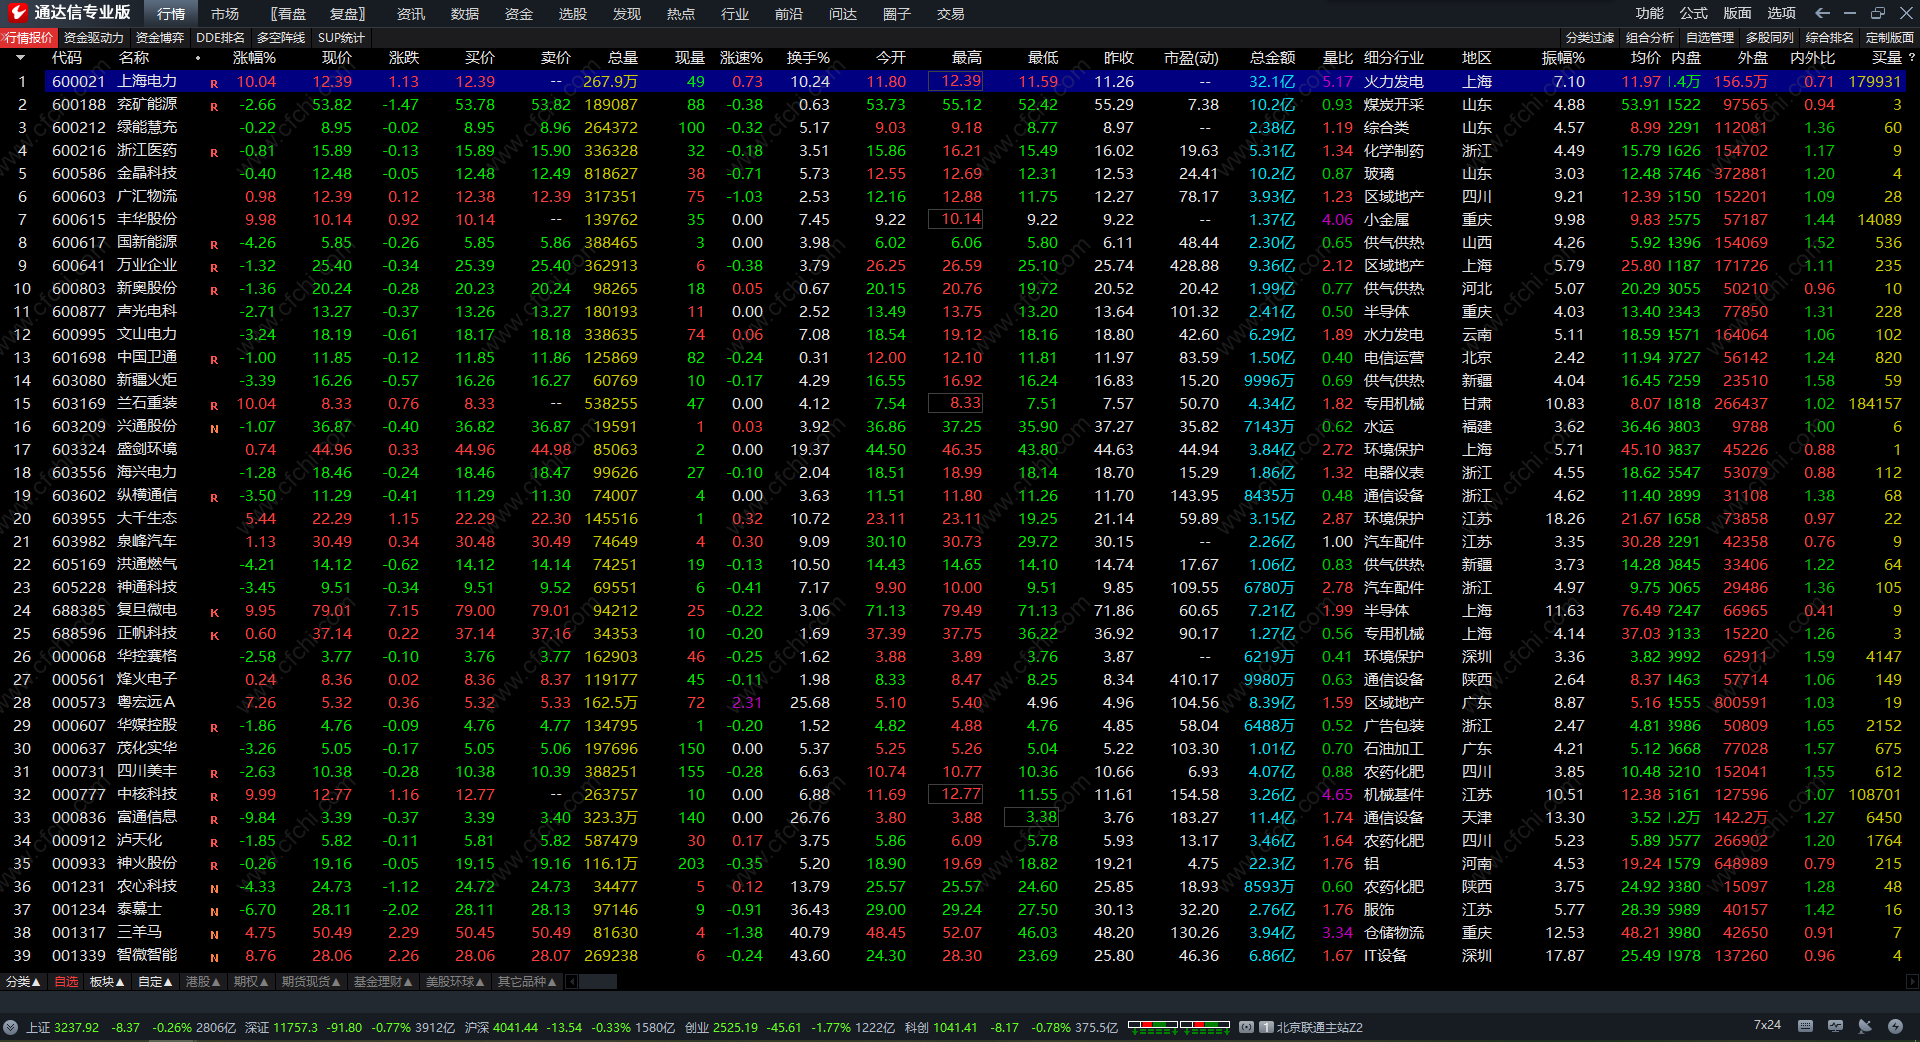Open the 市场 menu
The height and width of the screenshot is (1042, 1920).
(x=225, y=14)
